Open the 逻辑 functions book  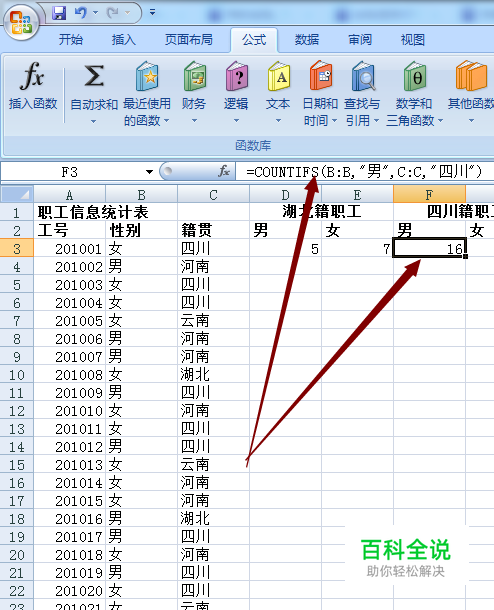click(x=236, y=76)
